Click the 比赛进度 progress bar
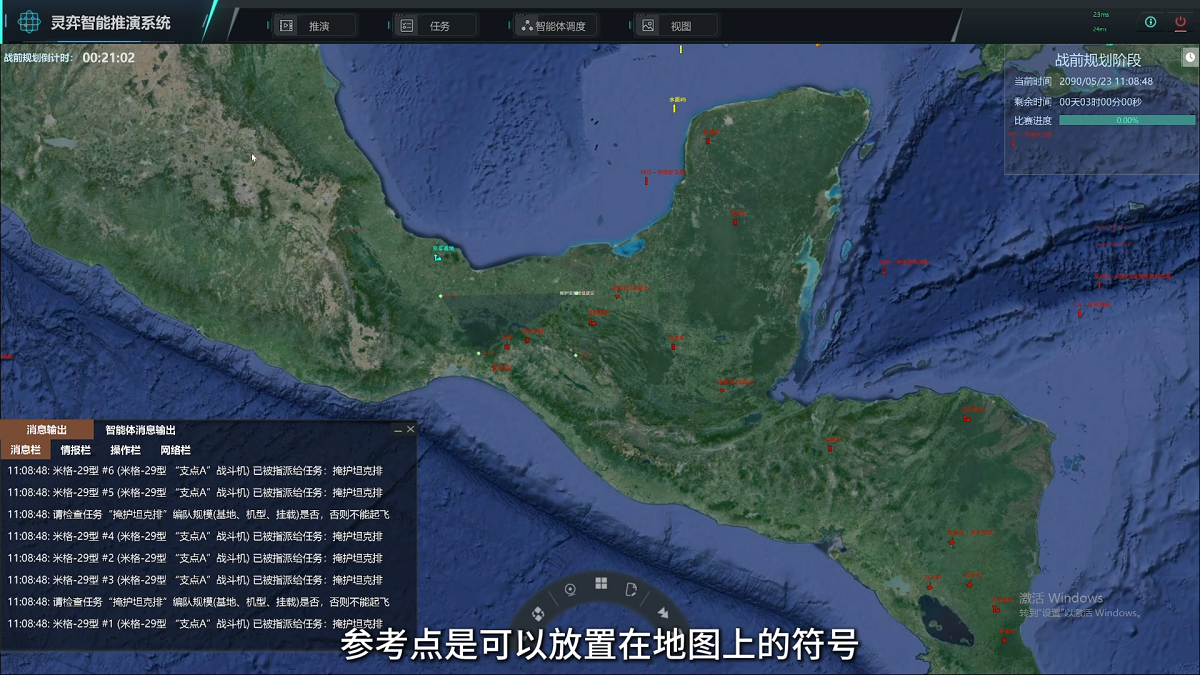Image resolution: width=1200 pixels, height=675 pixels. (1126, 120)
